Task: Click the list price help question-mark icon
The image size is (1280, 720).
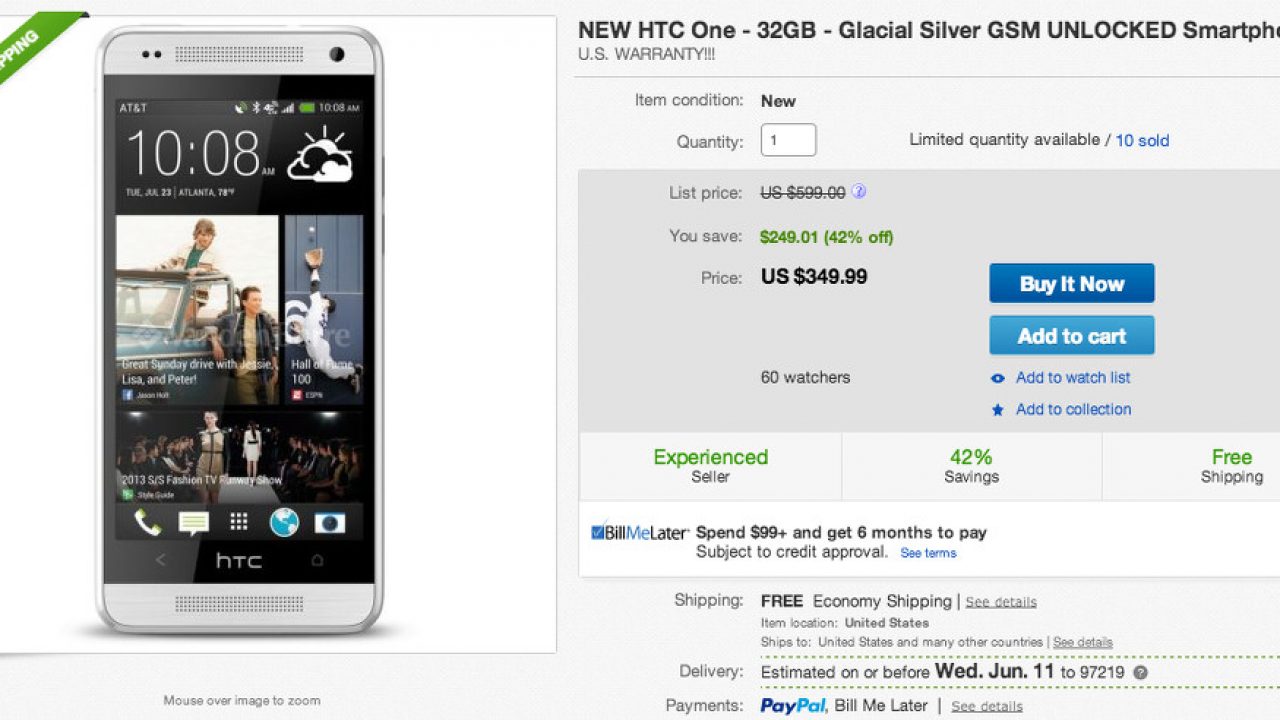Action: point(858,192)
